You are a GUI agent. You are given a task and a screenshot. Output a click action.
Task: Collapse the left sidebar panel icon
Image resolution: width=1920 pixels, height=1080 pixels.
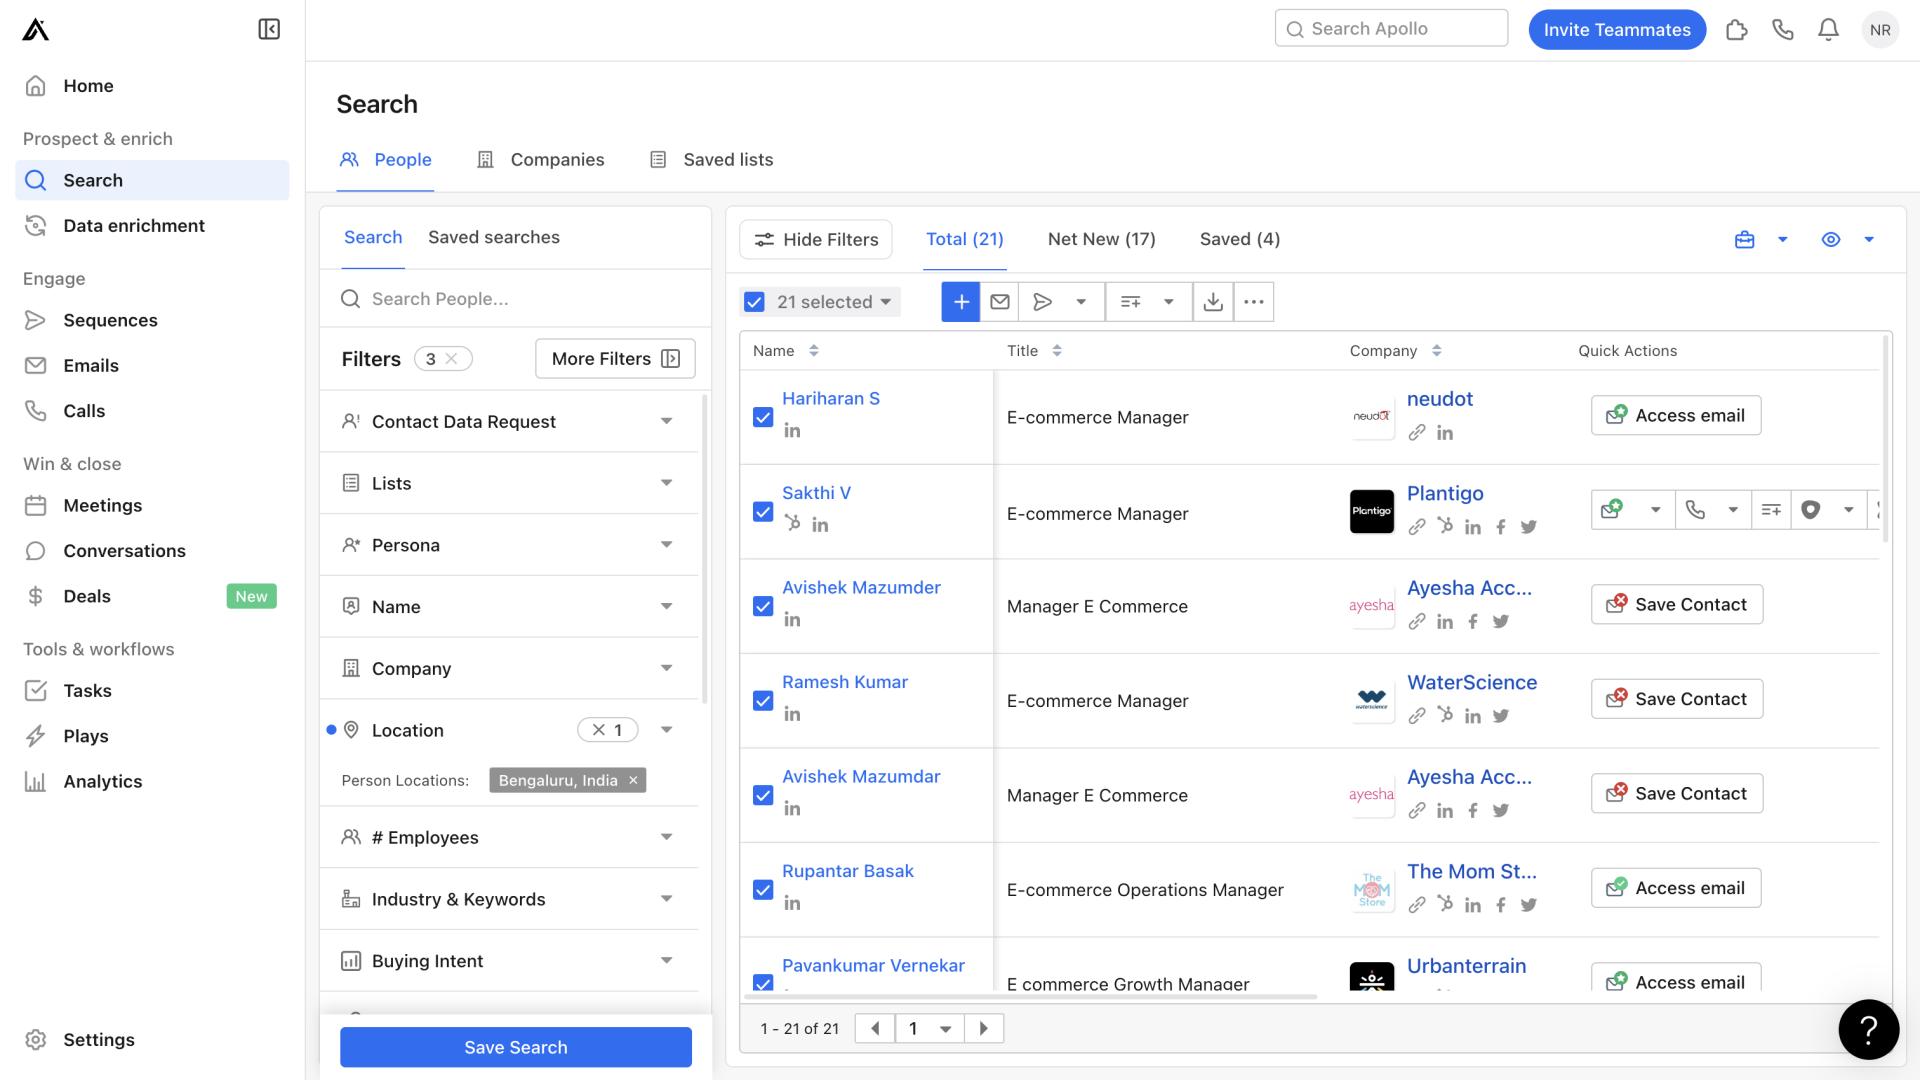tap(269, 29)
